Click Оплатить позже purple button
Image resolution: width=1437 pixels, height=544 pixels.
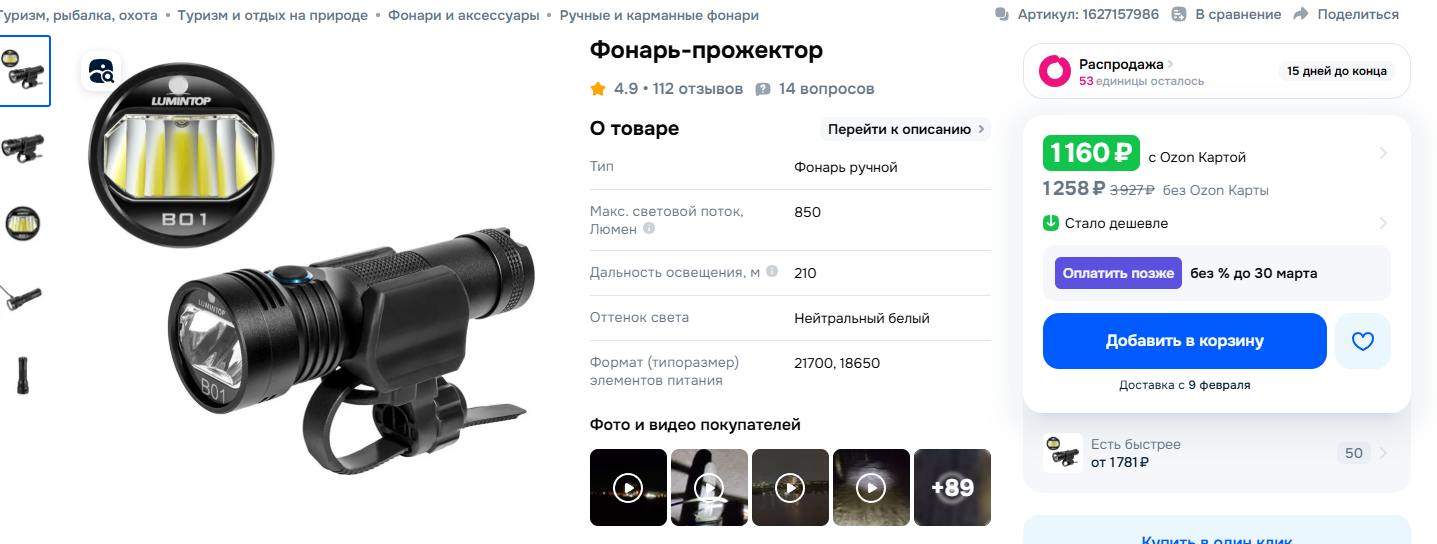point(1119,273)
